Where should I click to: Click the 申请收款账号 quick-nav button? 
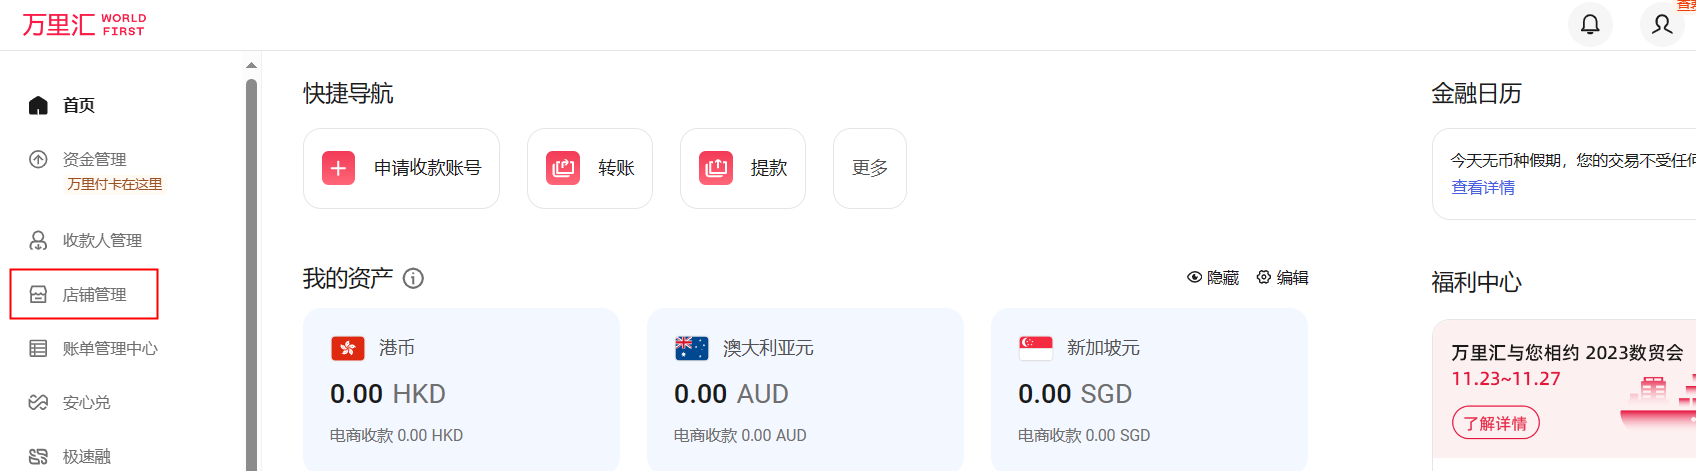pos(401,168)
